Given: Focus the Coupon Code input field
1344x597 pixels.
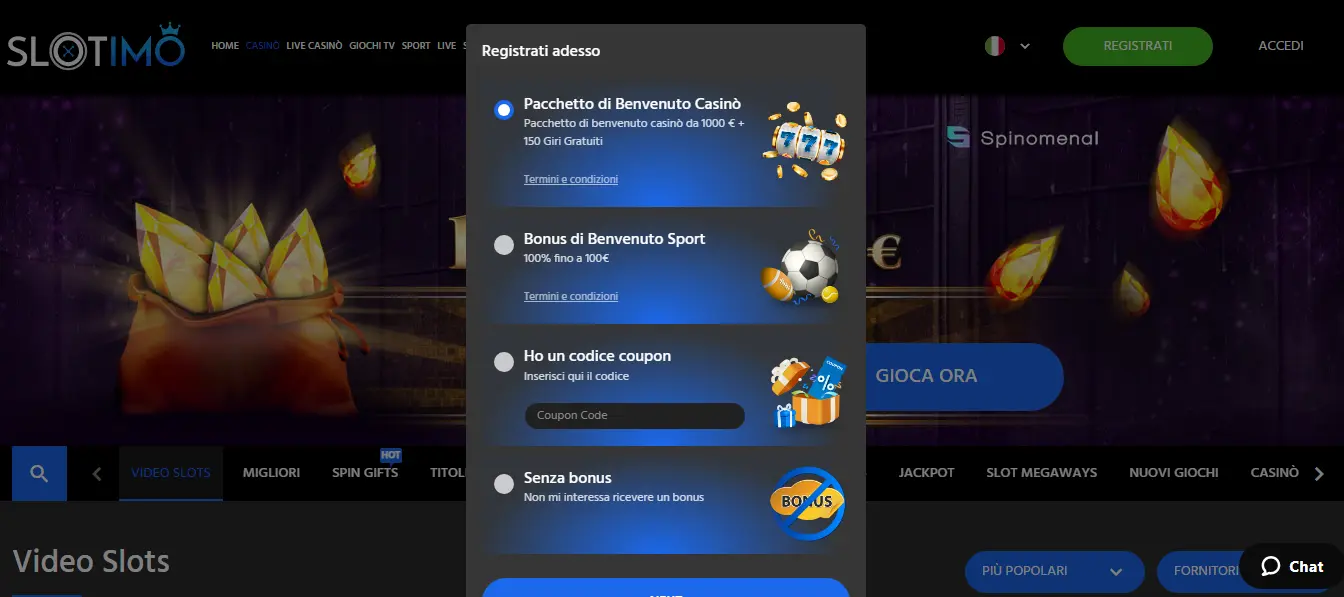Looking at the screenshot, I should 634,415.
